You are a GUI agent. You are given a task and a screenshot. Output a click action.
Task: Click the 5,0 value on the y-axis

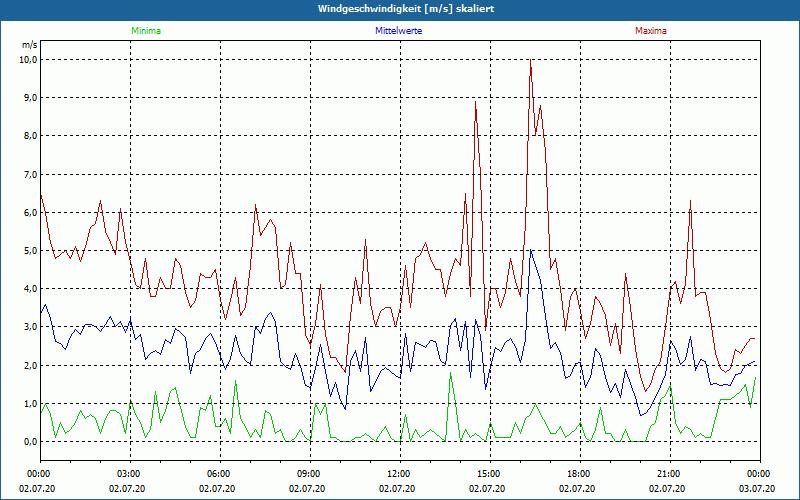click(x=29, y=250)
